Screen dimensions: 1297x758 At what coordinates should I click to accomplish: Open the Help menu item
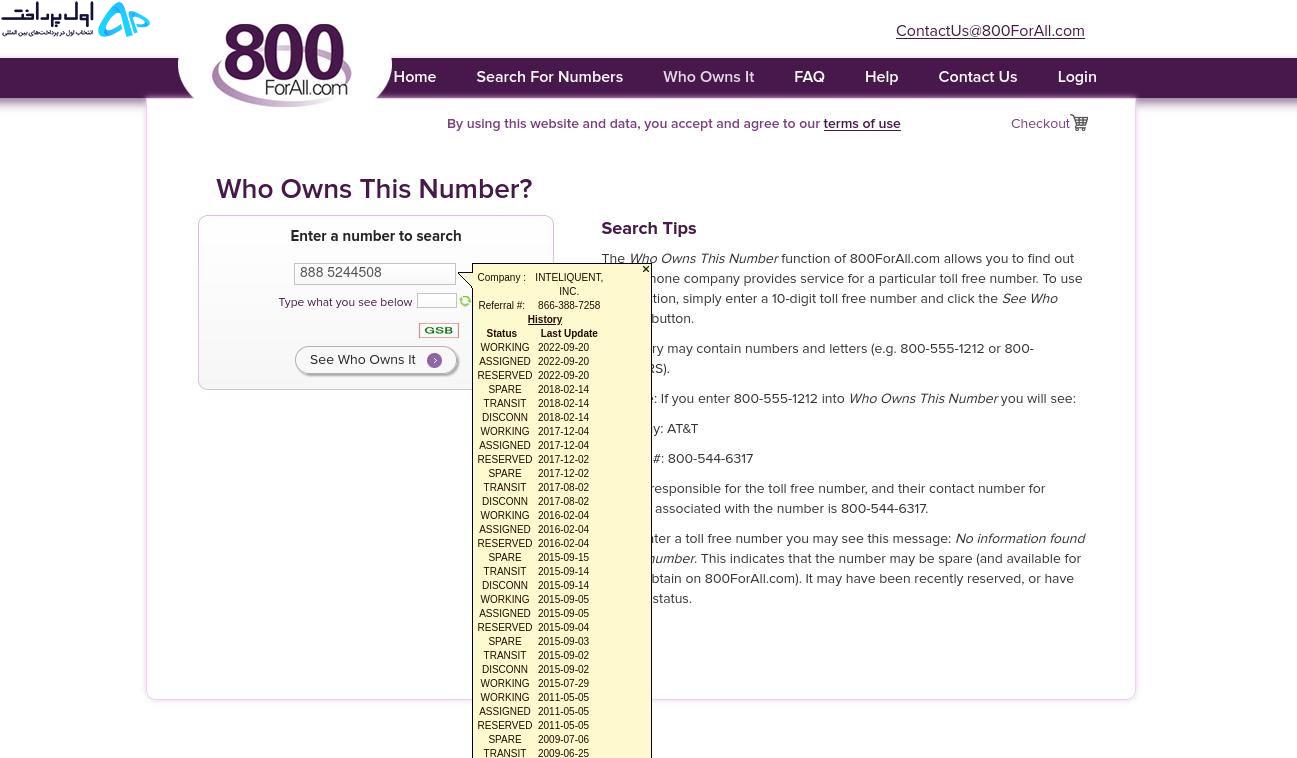(881, 77)
